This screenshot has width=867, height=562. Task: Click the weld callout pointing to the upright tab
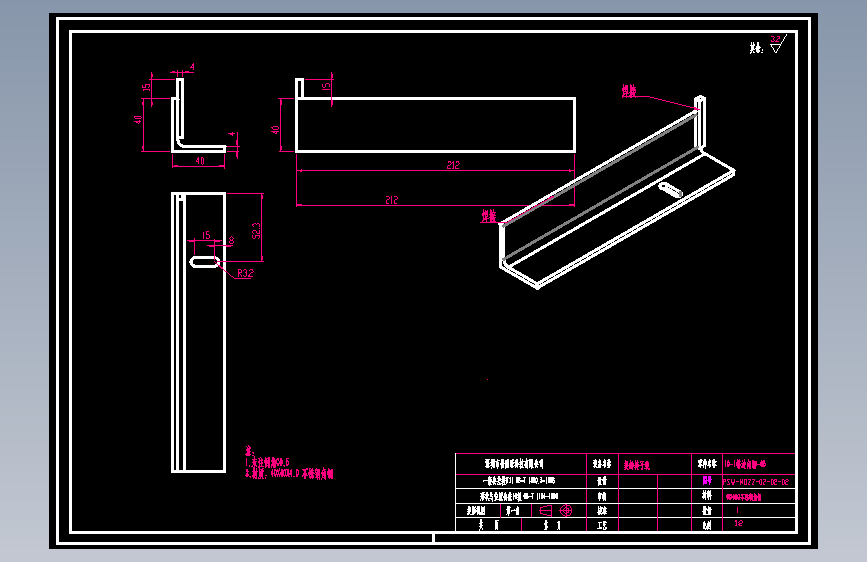[x=629, y=91]
